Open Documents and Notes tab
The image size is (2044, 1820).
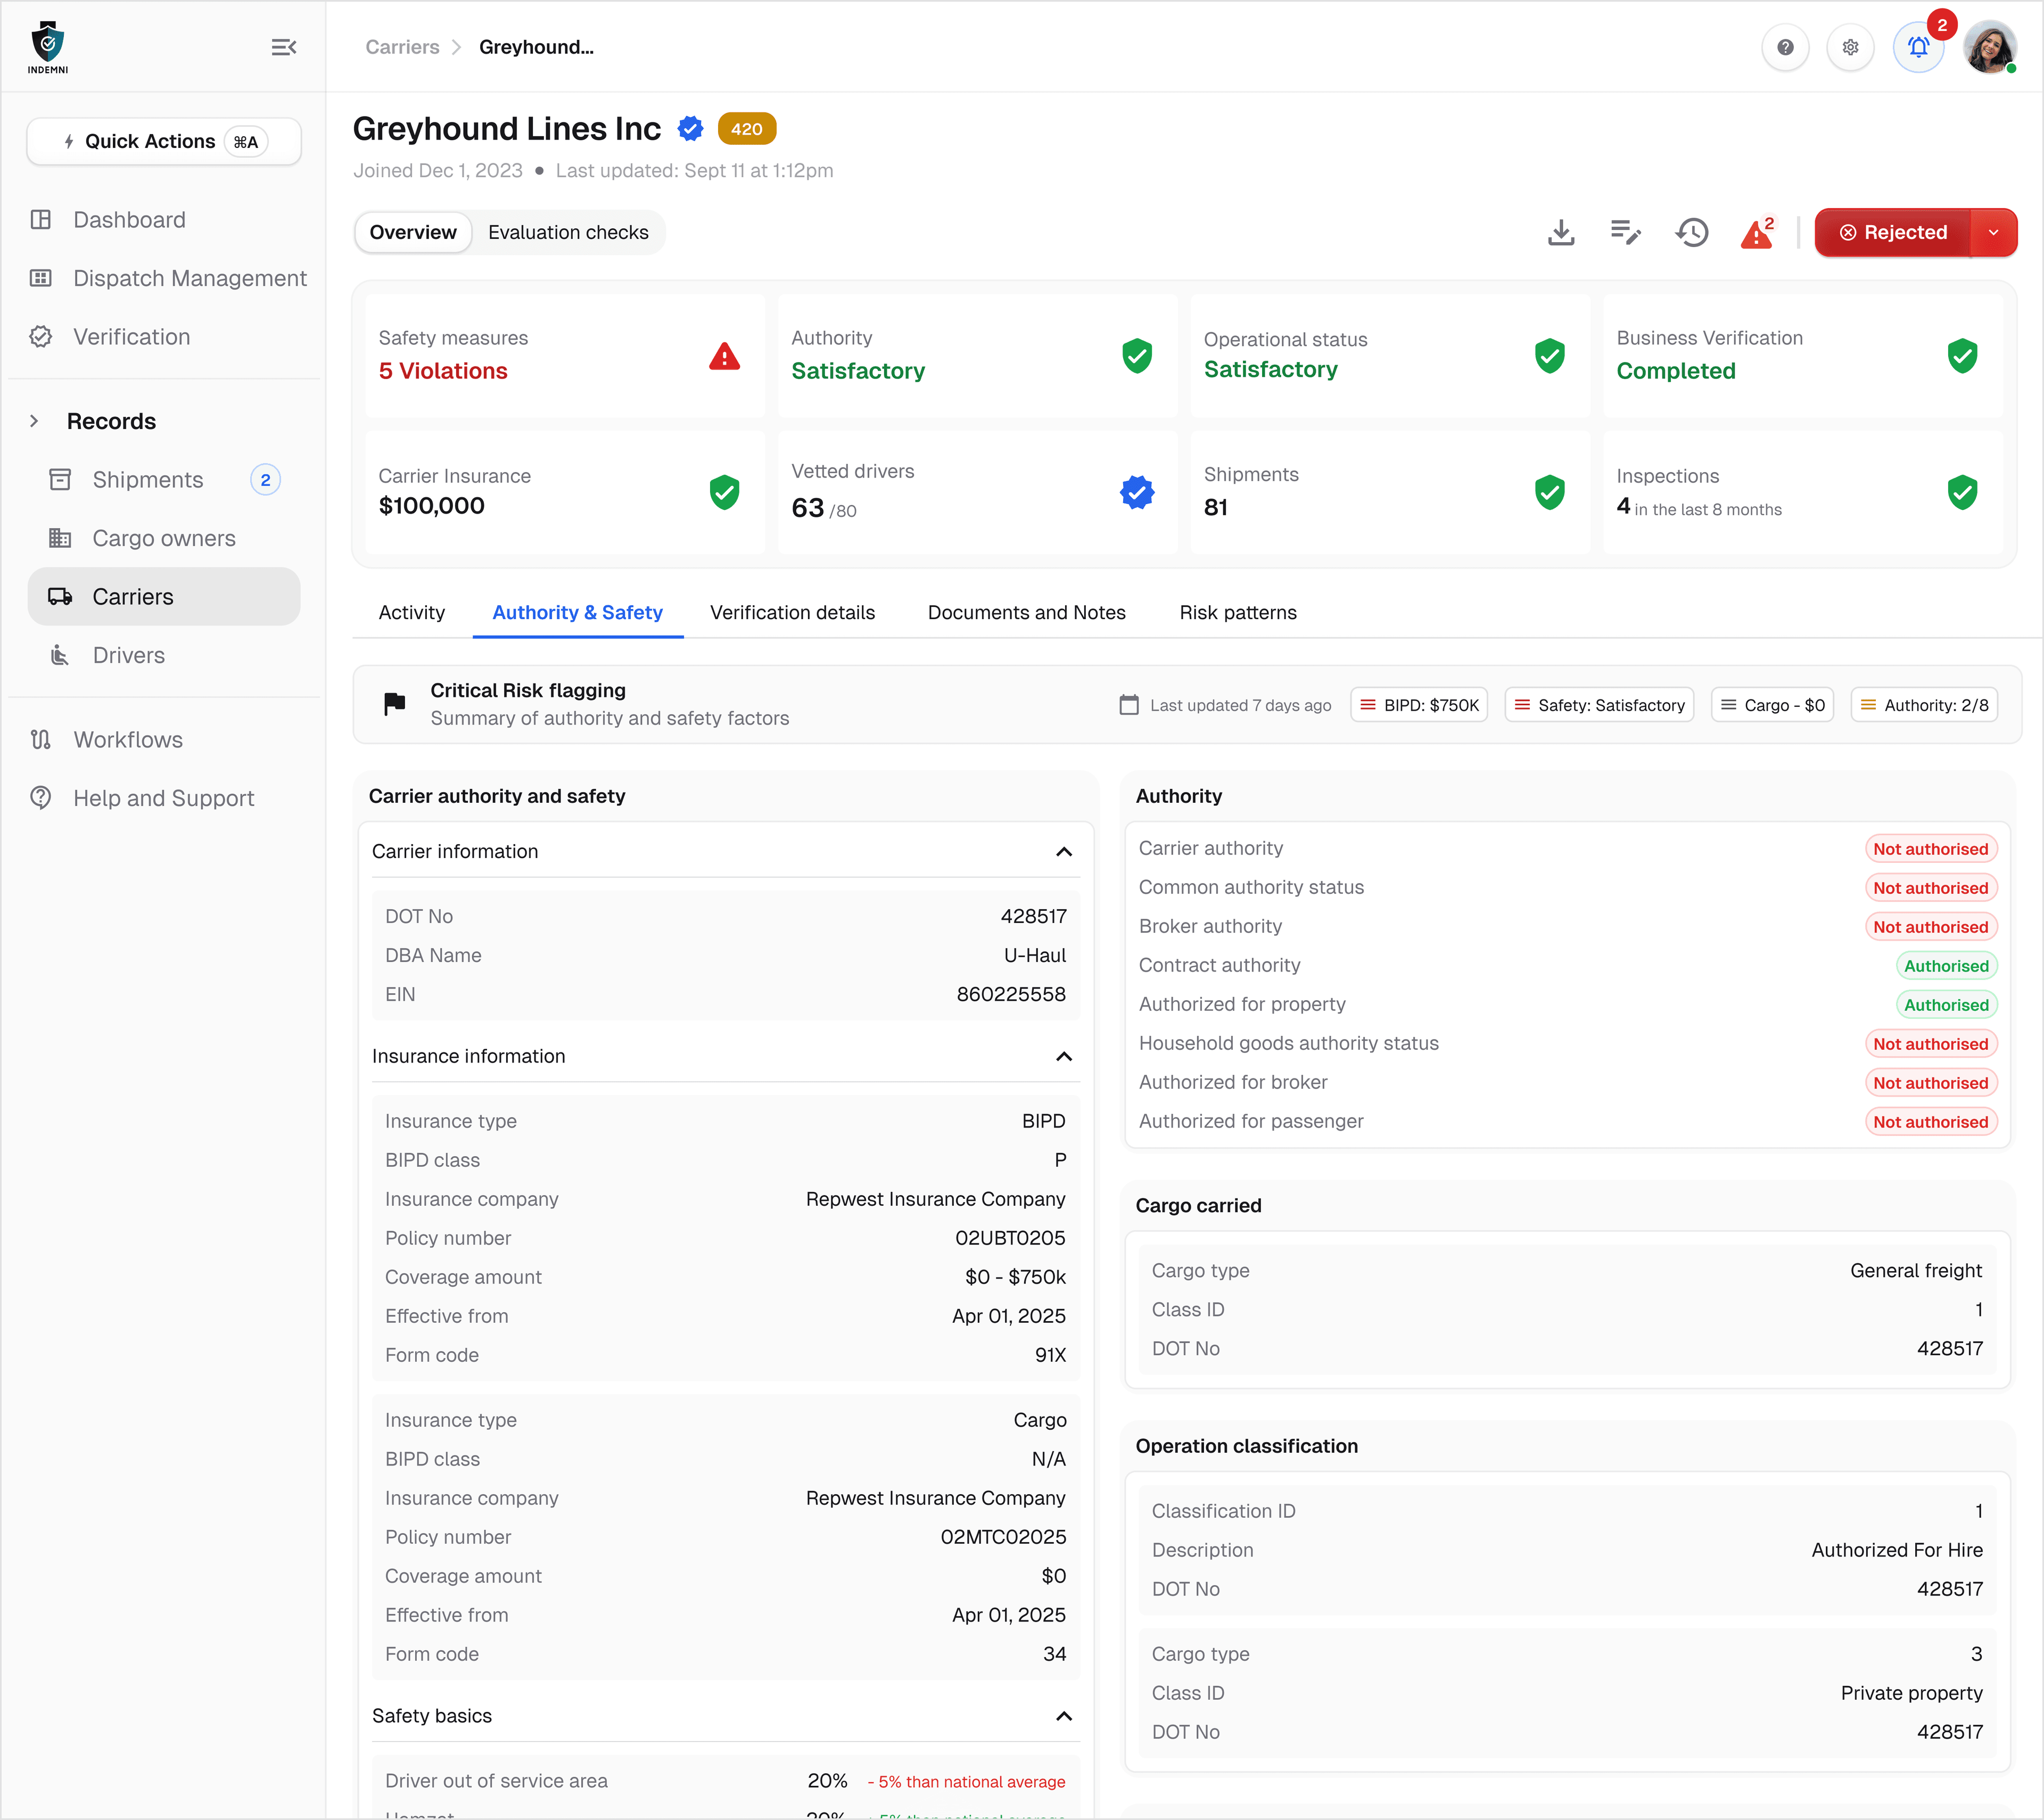pos(1027,613)
